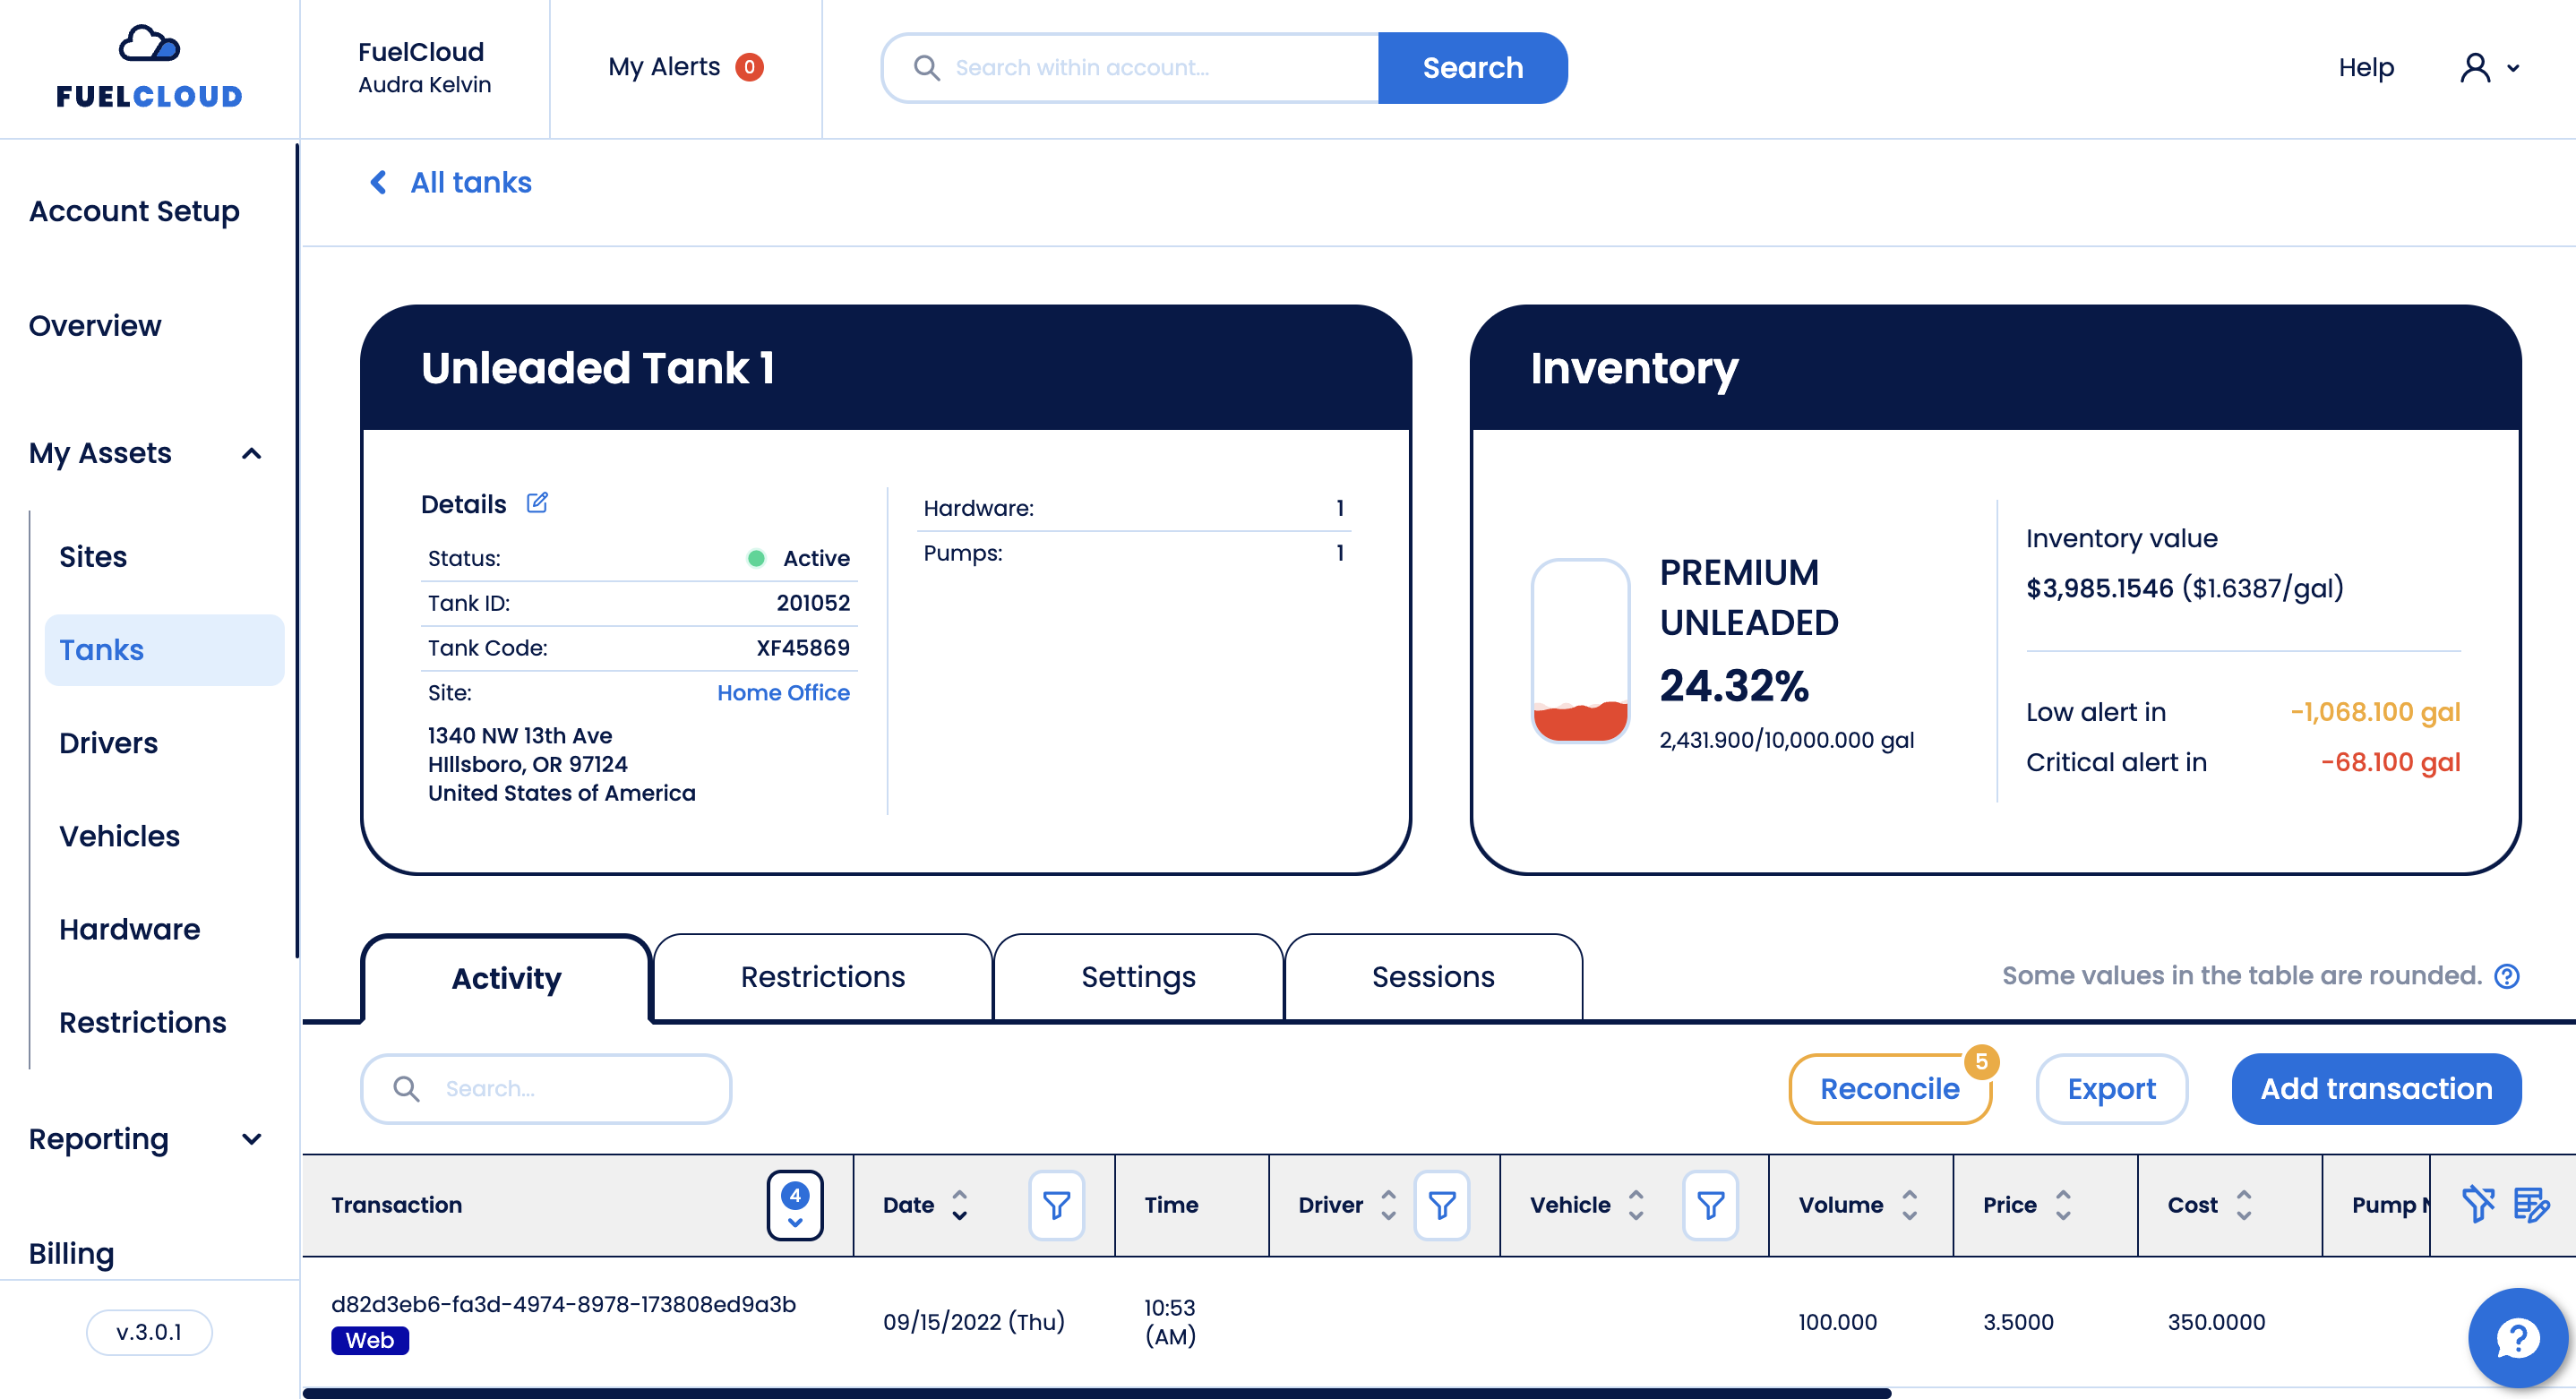Screen dimensions: 2576x1399
Task: Open sidebar Restrictions under My Assets
Action: (x=142, y=1022)
